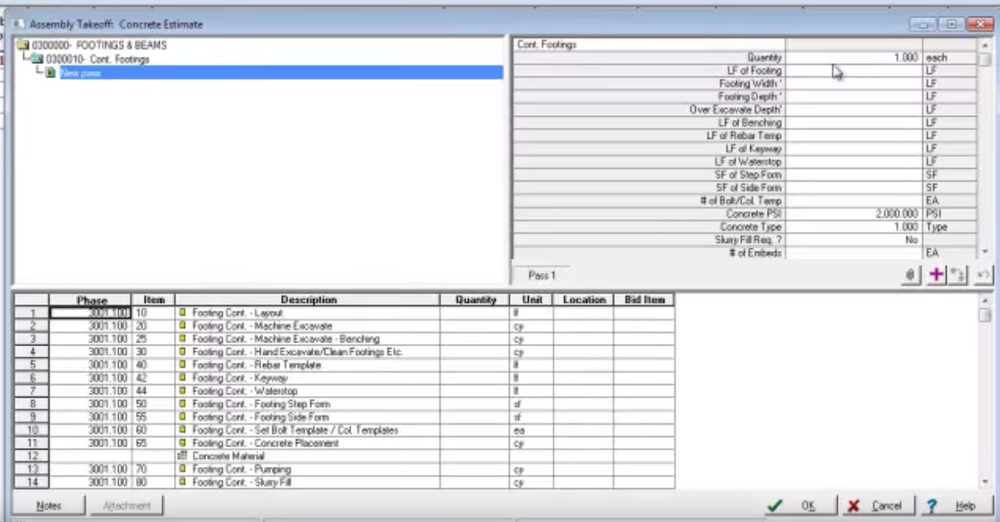Open the Pass 1 tab
The width and height of the screenshot is (1000, 522).
click(x=541, y=275)
